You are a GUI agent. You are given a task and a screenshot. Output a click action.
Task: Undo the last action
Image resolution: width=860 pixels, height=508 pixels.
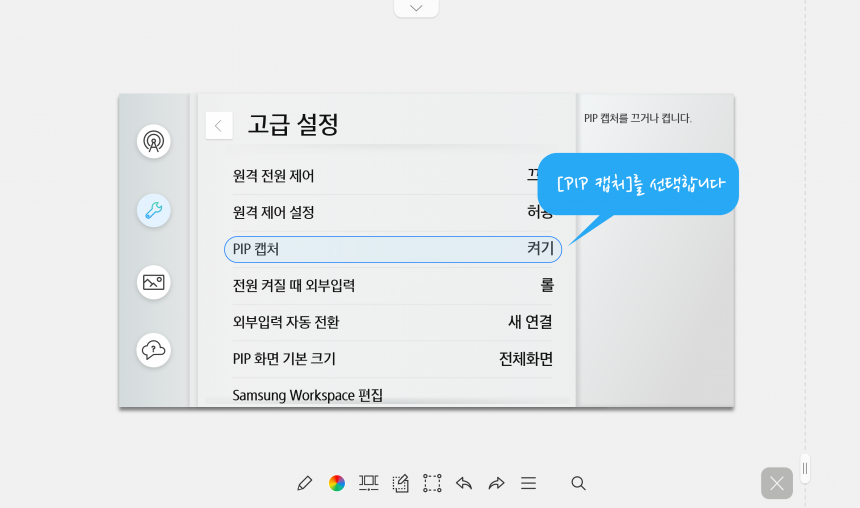click(x=464, y=483)
